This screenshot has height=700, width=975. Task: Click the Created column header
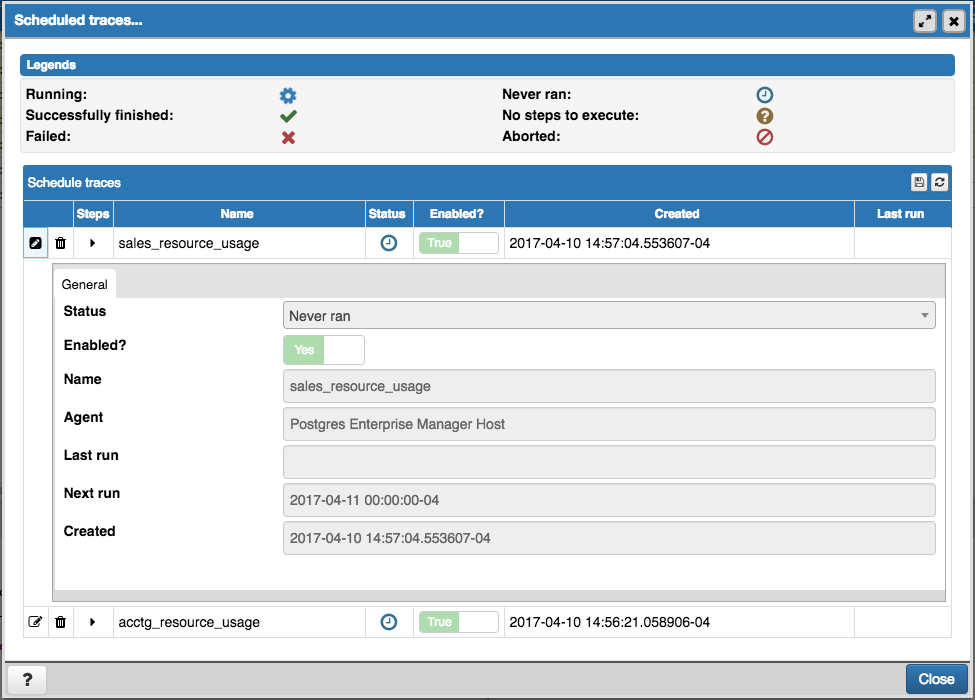[x=677, y=214]
